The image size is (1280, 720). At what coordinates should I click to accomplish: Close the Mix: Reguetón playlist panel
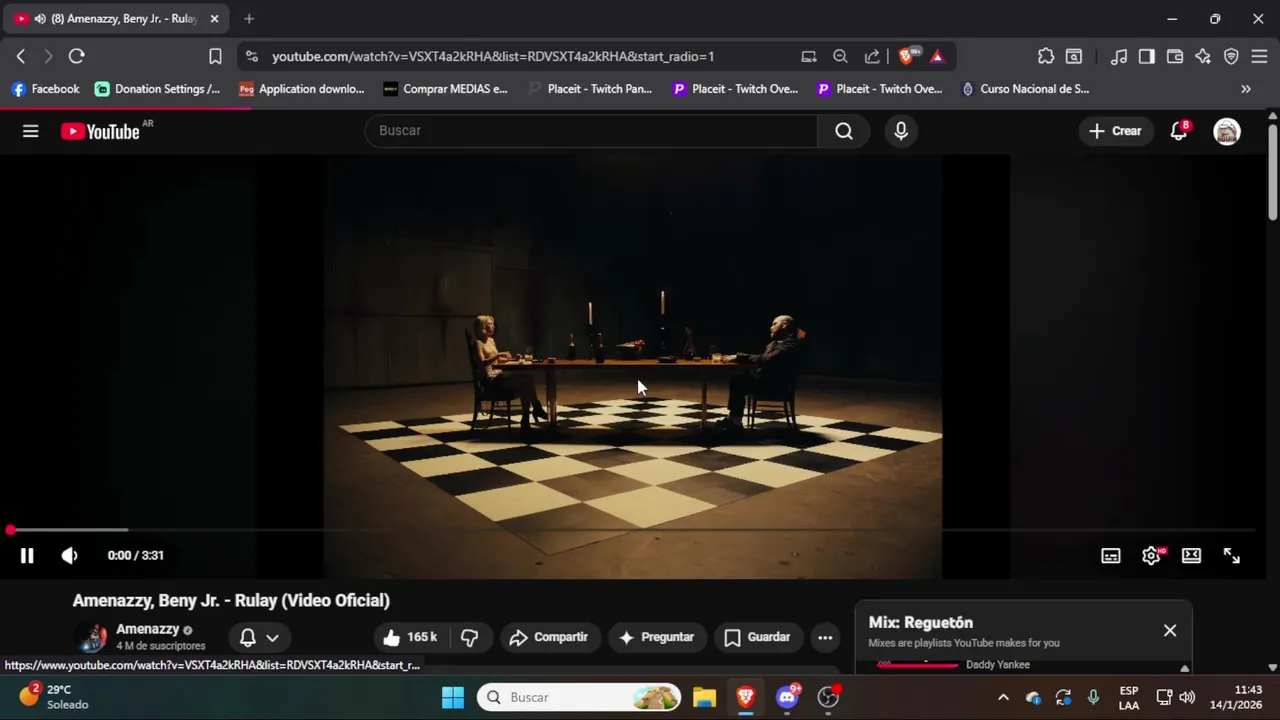coord(1170,631)
